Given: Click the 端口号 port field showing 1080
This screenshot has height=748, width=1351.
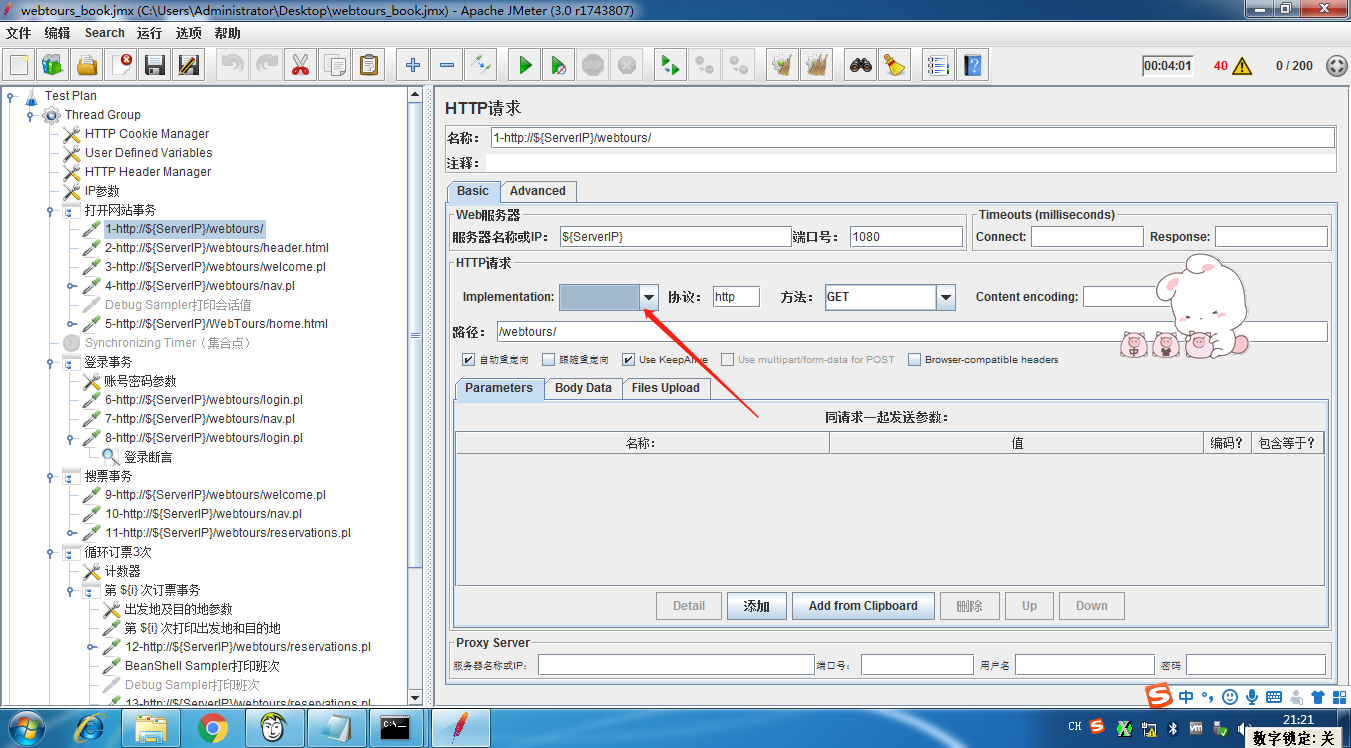Looking at the screenshot, I should point(906,237).
